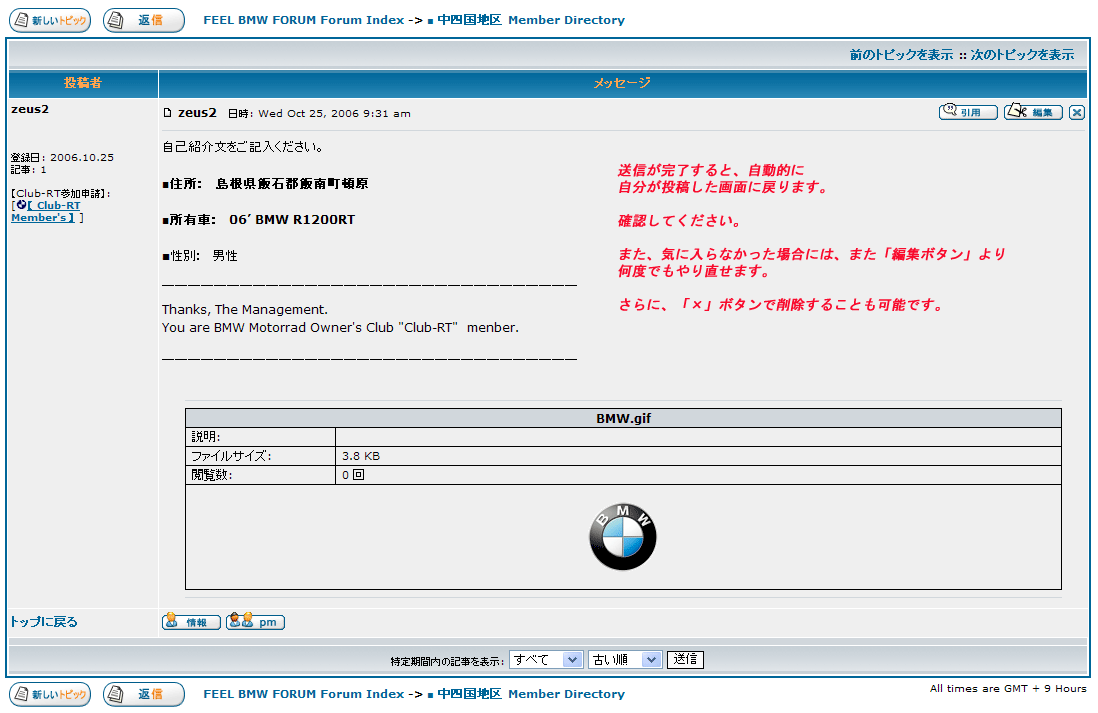Open the すべて time period dropdown
This screenshot has height=713, width=1098.
click(546, 660)
